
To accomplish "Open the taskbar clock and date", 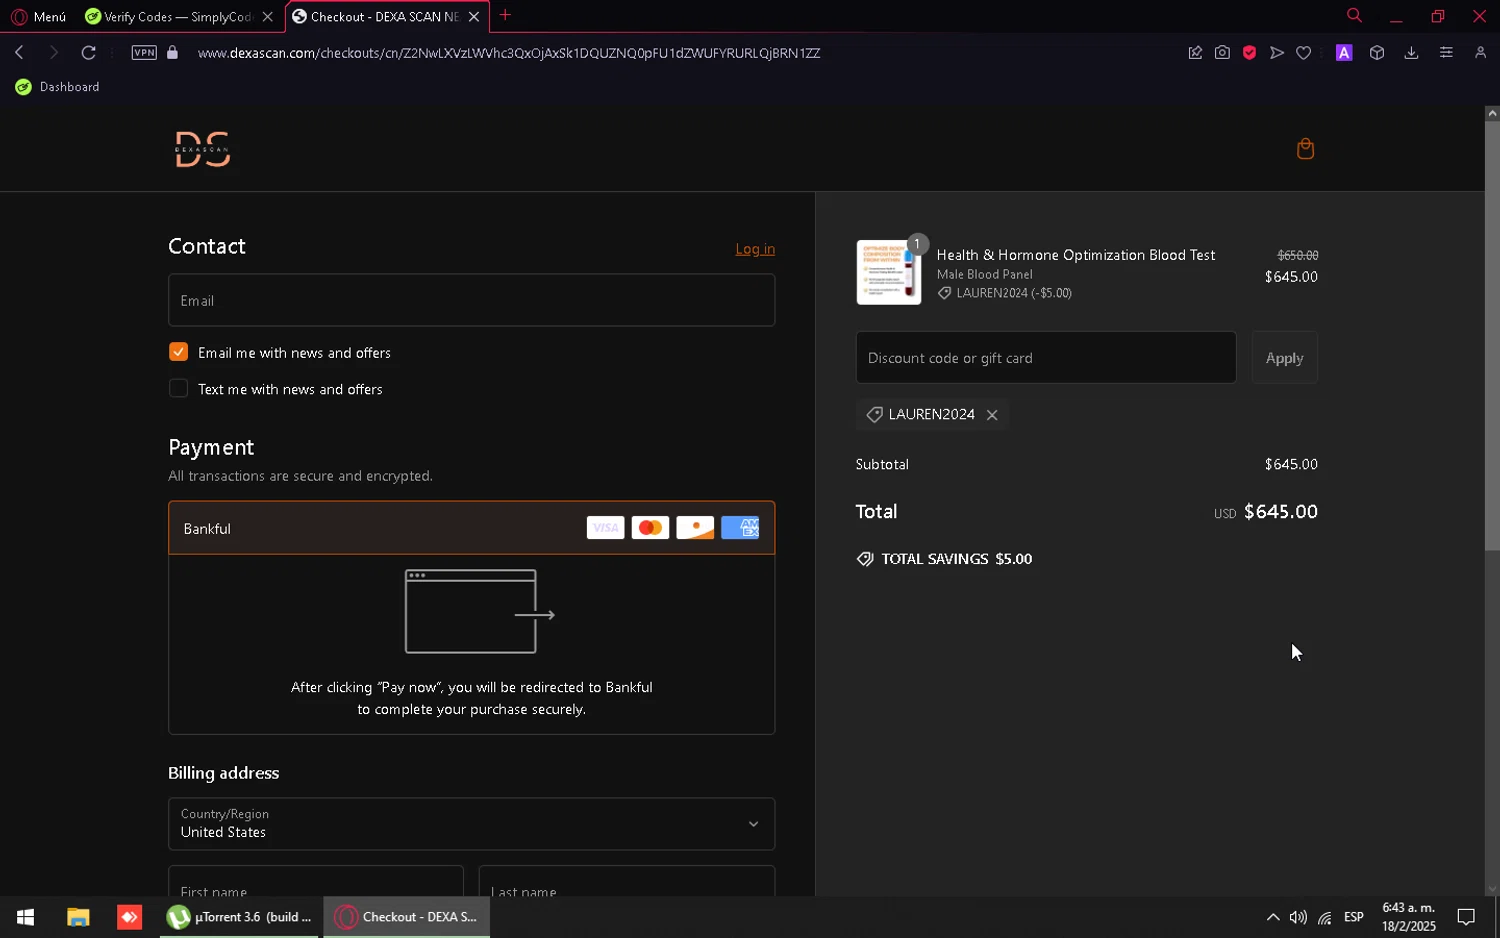I will click(1409, 917).
